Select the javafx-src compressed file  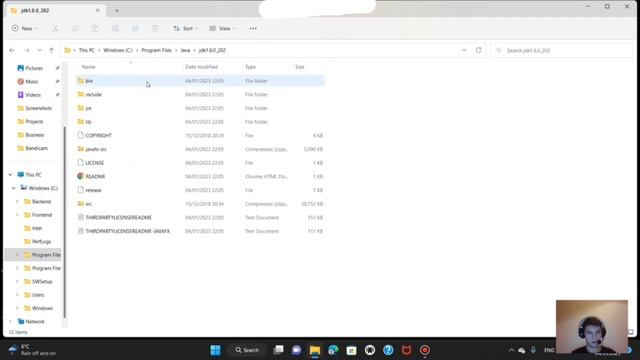click(x=200, y=149)
